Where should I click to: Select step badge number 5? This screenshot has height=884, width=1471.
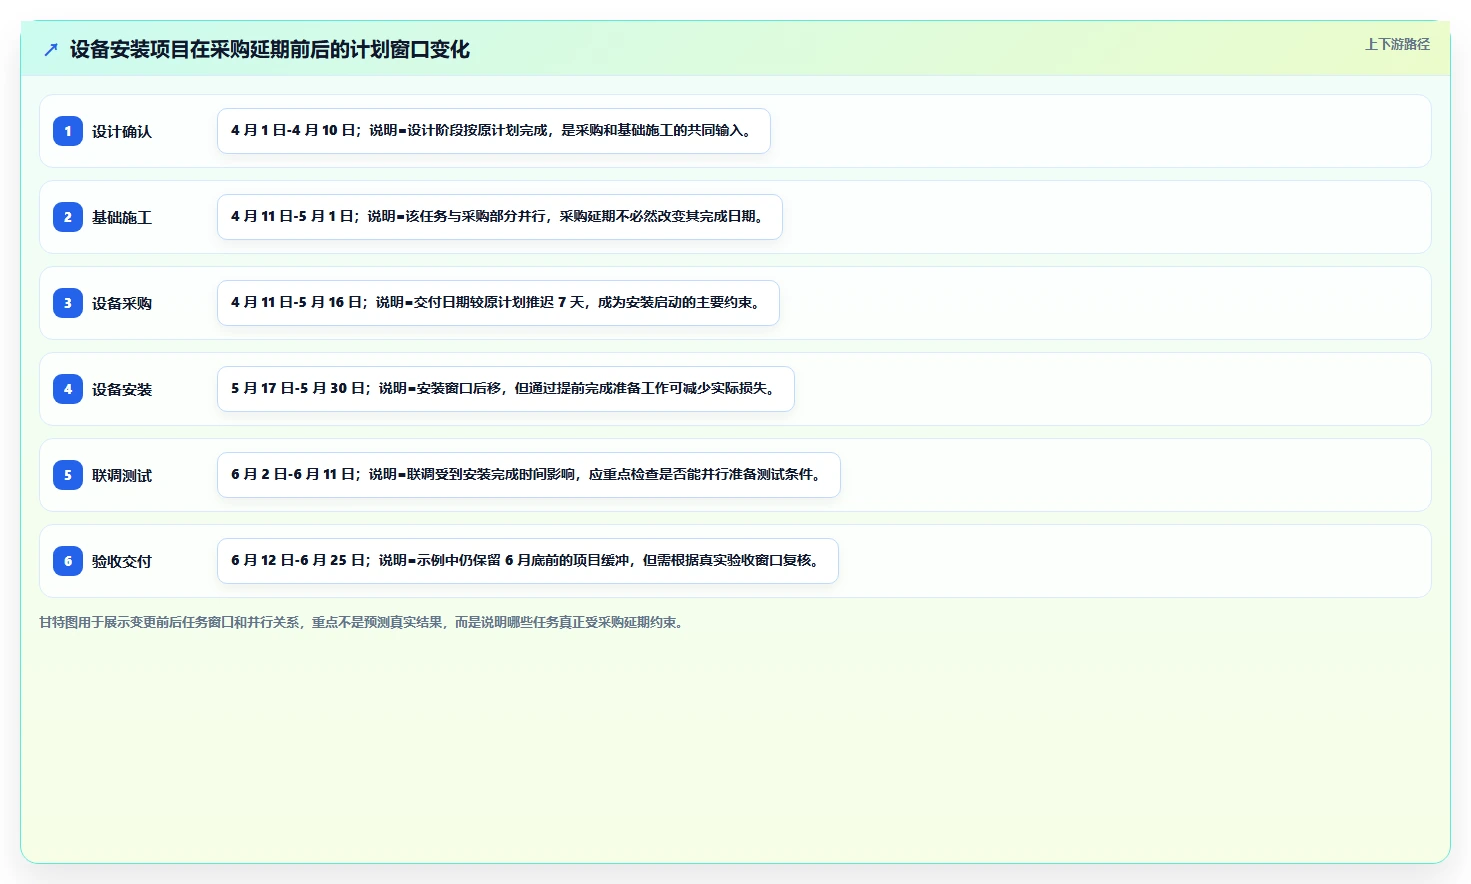[x=68, y=475]
